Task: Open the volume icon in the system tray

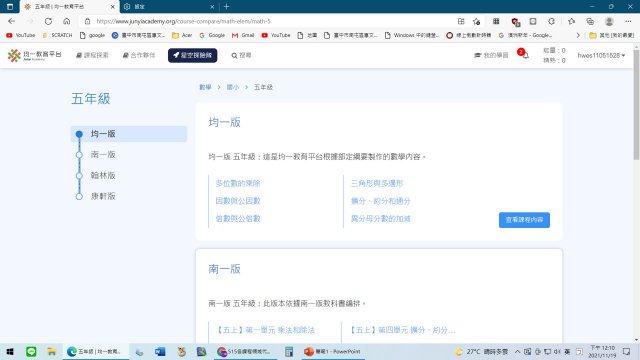Action: click(558, 351)
